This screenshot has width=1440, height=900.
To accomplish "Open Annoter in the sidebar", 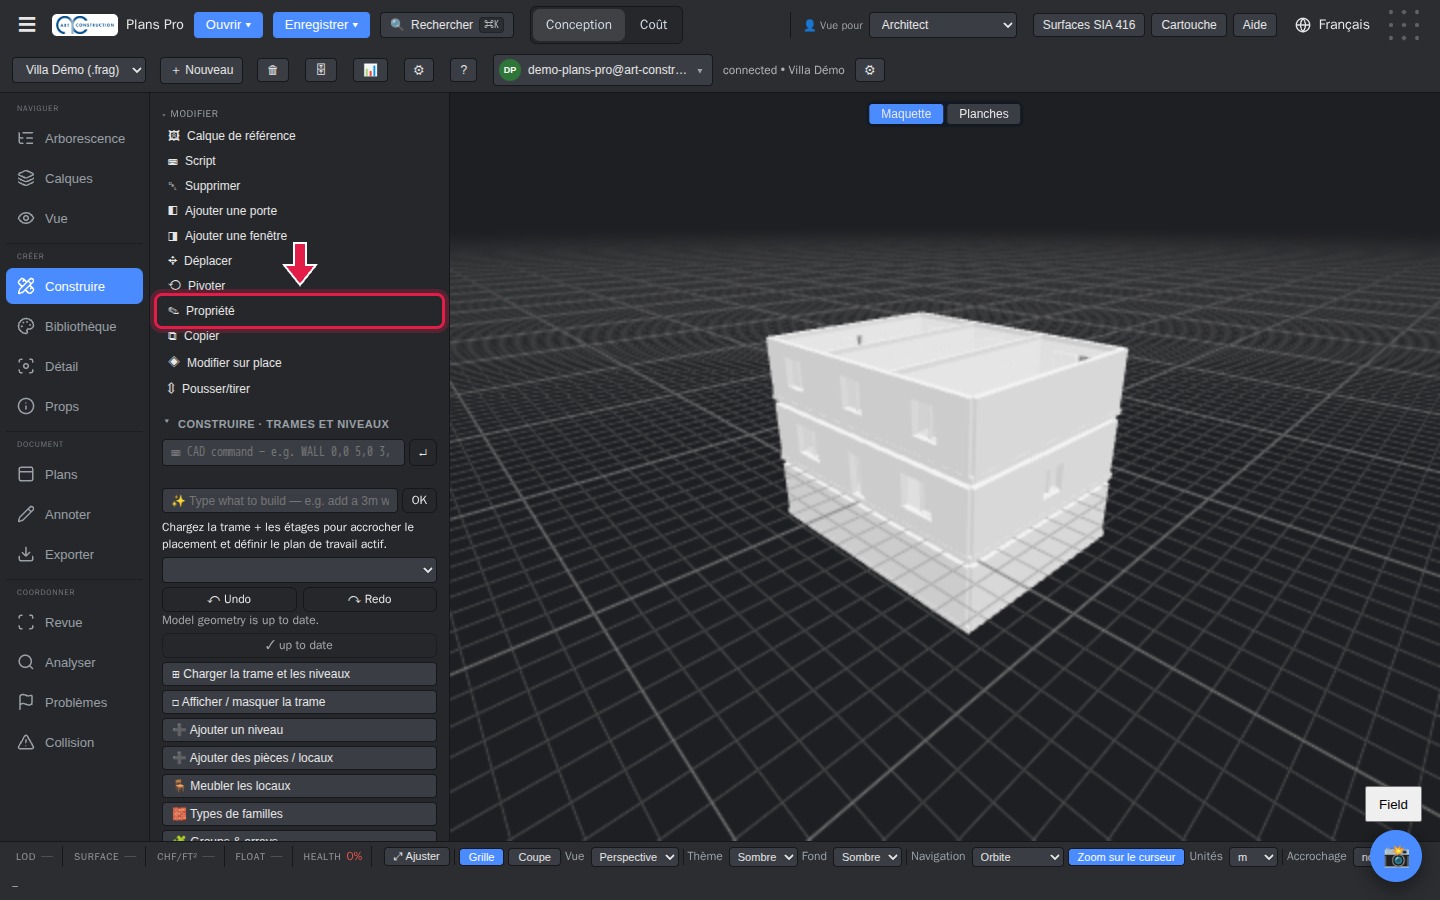I will pyautogui.click(x=75, y=515).
